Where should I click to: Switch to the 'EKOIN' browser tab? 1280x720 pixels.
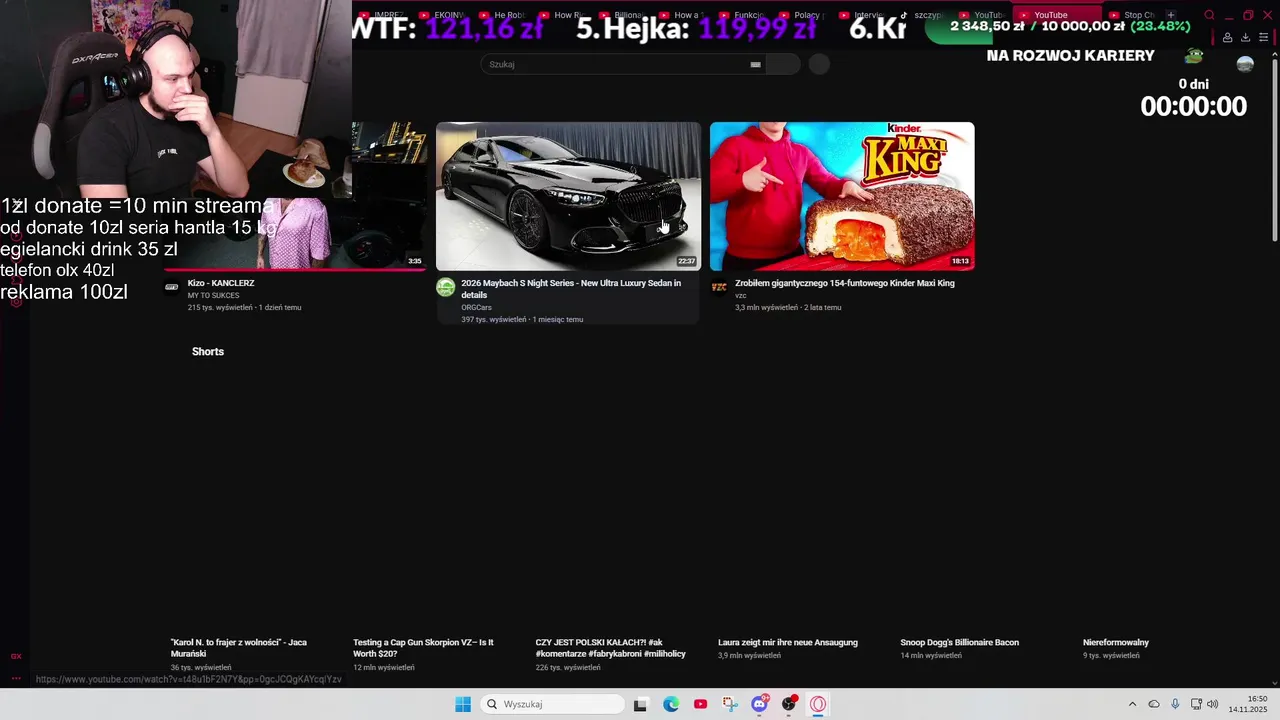click(442, 15)
